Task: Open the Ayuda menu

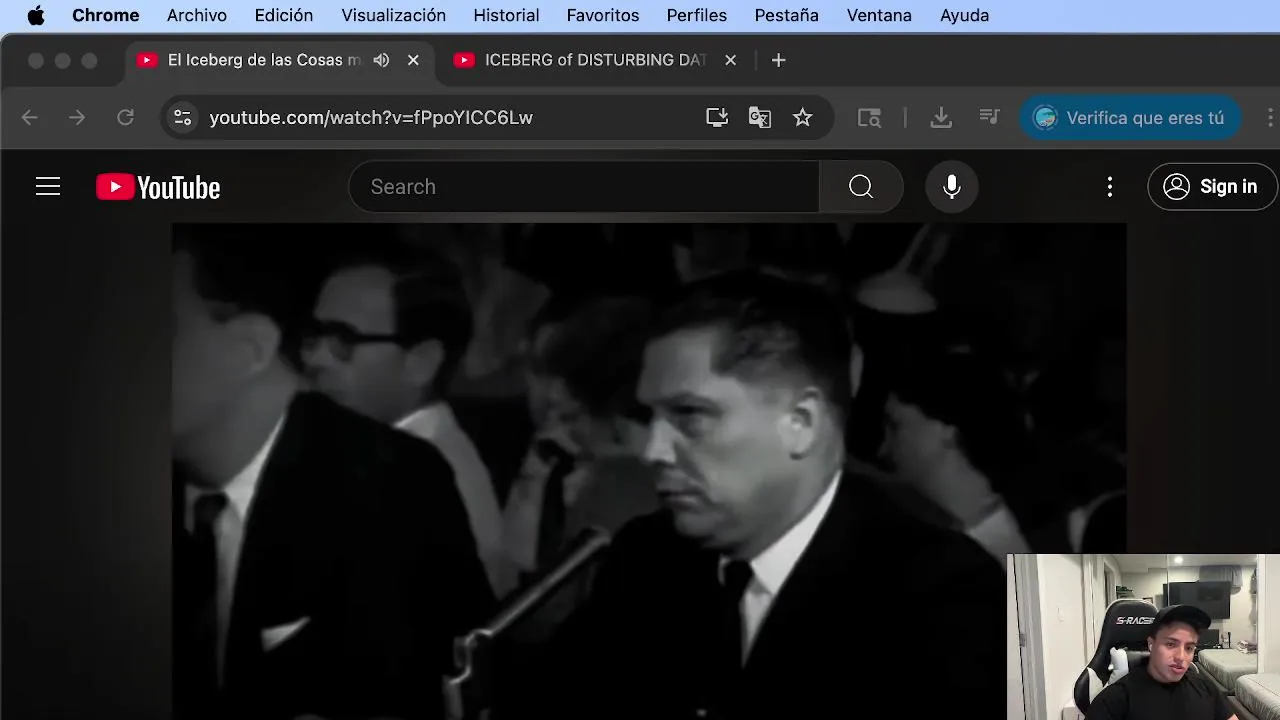Action: [964, 15]
